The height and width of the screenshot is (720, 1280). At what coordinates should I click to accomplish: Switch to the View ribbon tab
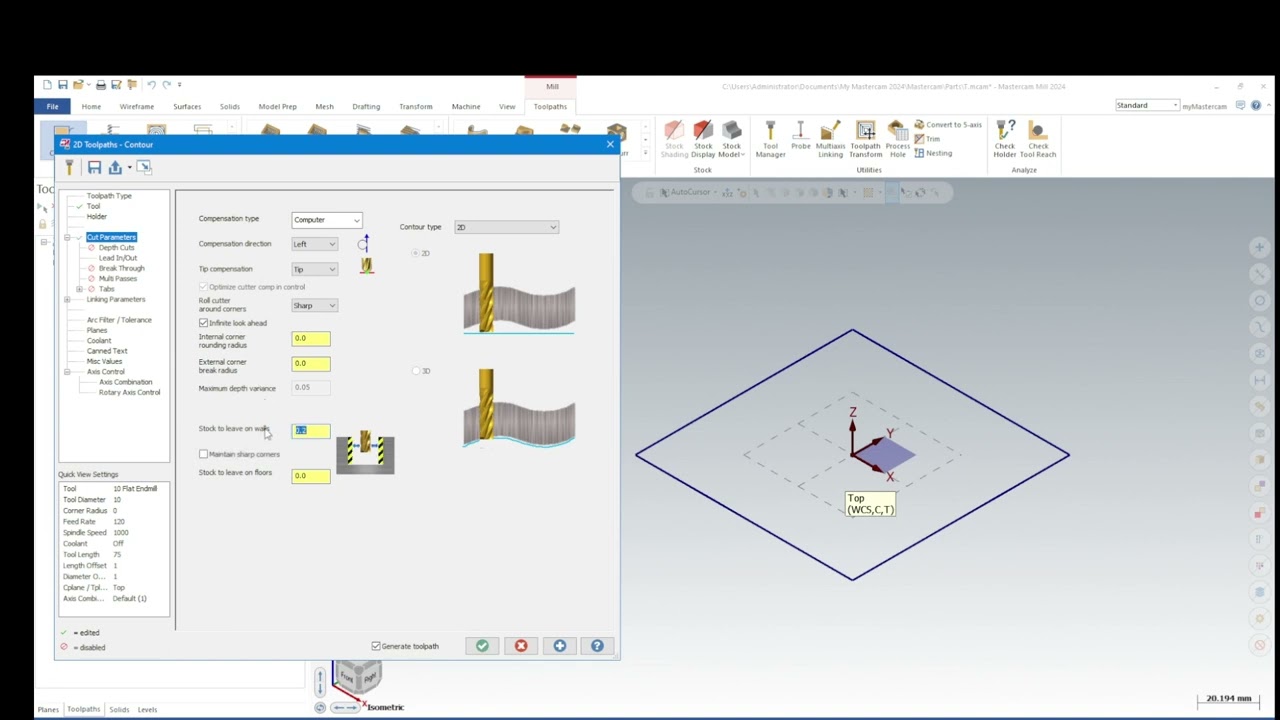click(507, 106)
